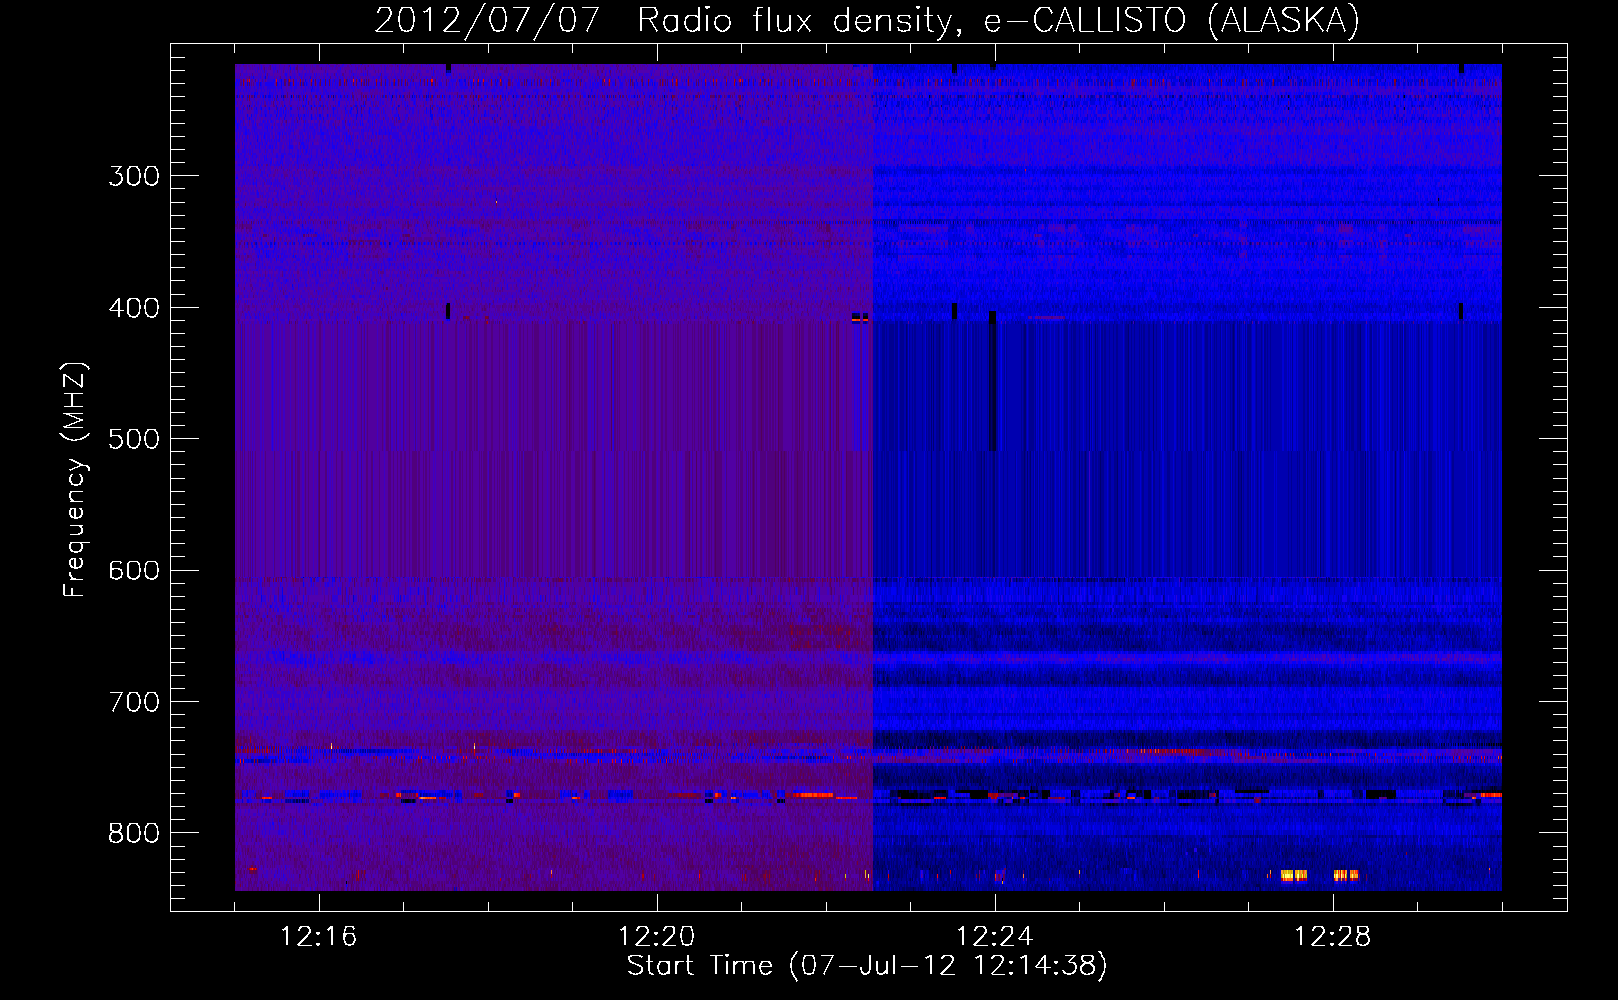Click the 700 frequency tick label
This screenshot has height=1000, width=1618.
click(134, 702)
